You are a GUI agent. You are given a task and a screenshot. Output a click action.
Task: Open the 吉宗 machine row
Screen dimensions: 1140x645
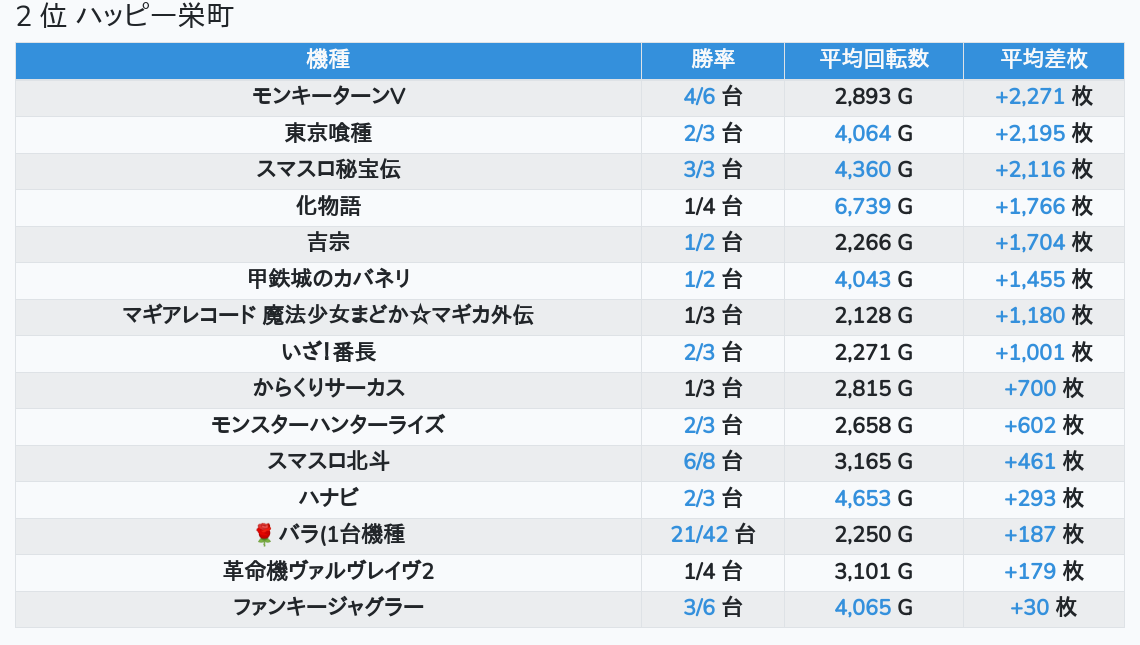point(328,243)
